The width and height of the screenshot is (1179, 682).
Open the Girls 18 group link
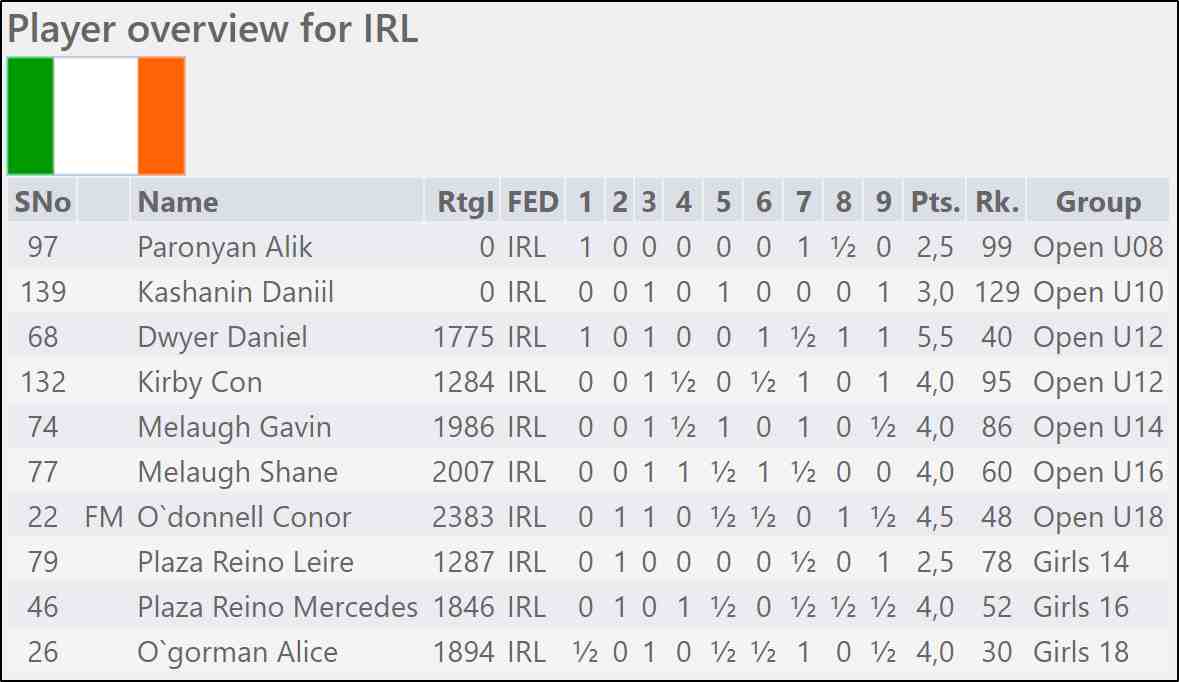click(x=1081, y=652)
